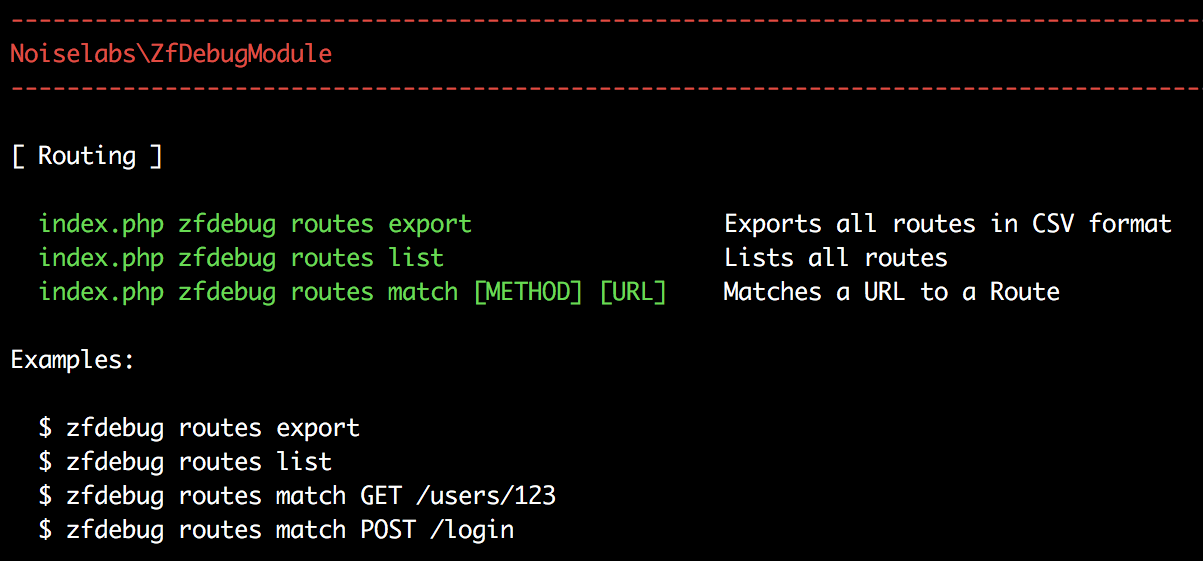Click 'Exports all routes in CSV format' description

click(x=947, y=224)
